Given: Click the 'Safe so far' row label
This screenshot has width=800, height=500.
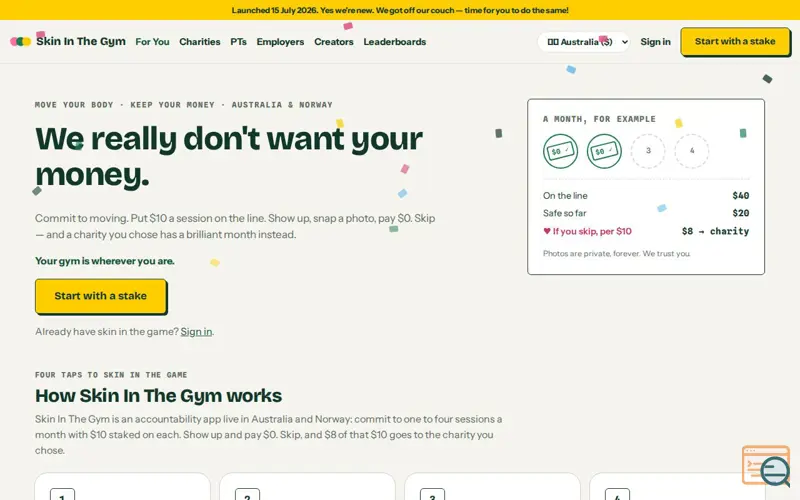Looking at the screenshot, I should pos(564,213).
